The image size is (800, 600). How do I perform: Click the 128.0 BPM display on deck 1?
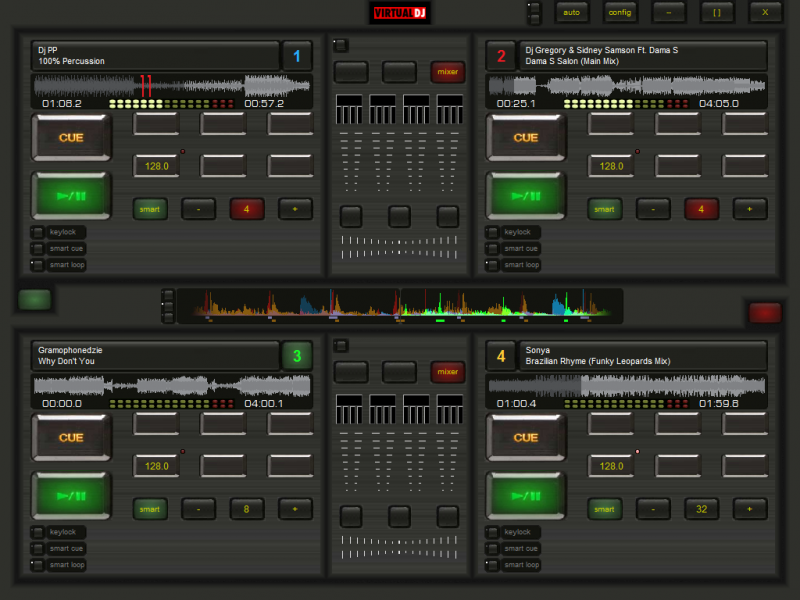tap(157, 166)
